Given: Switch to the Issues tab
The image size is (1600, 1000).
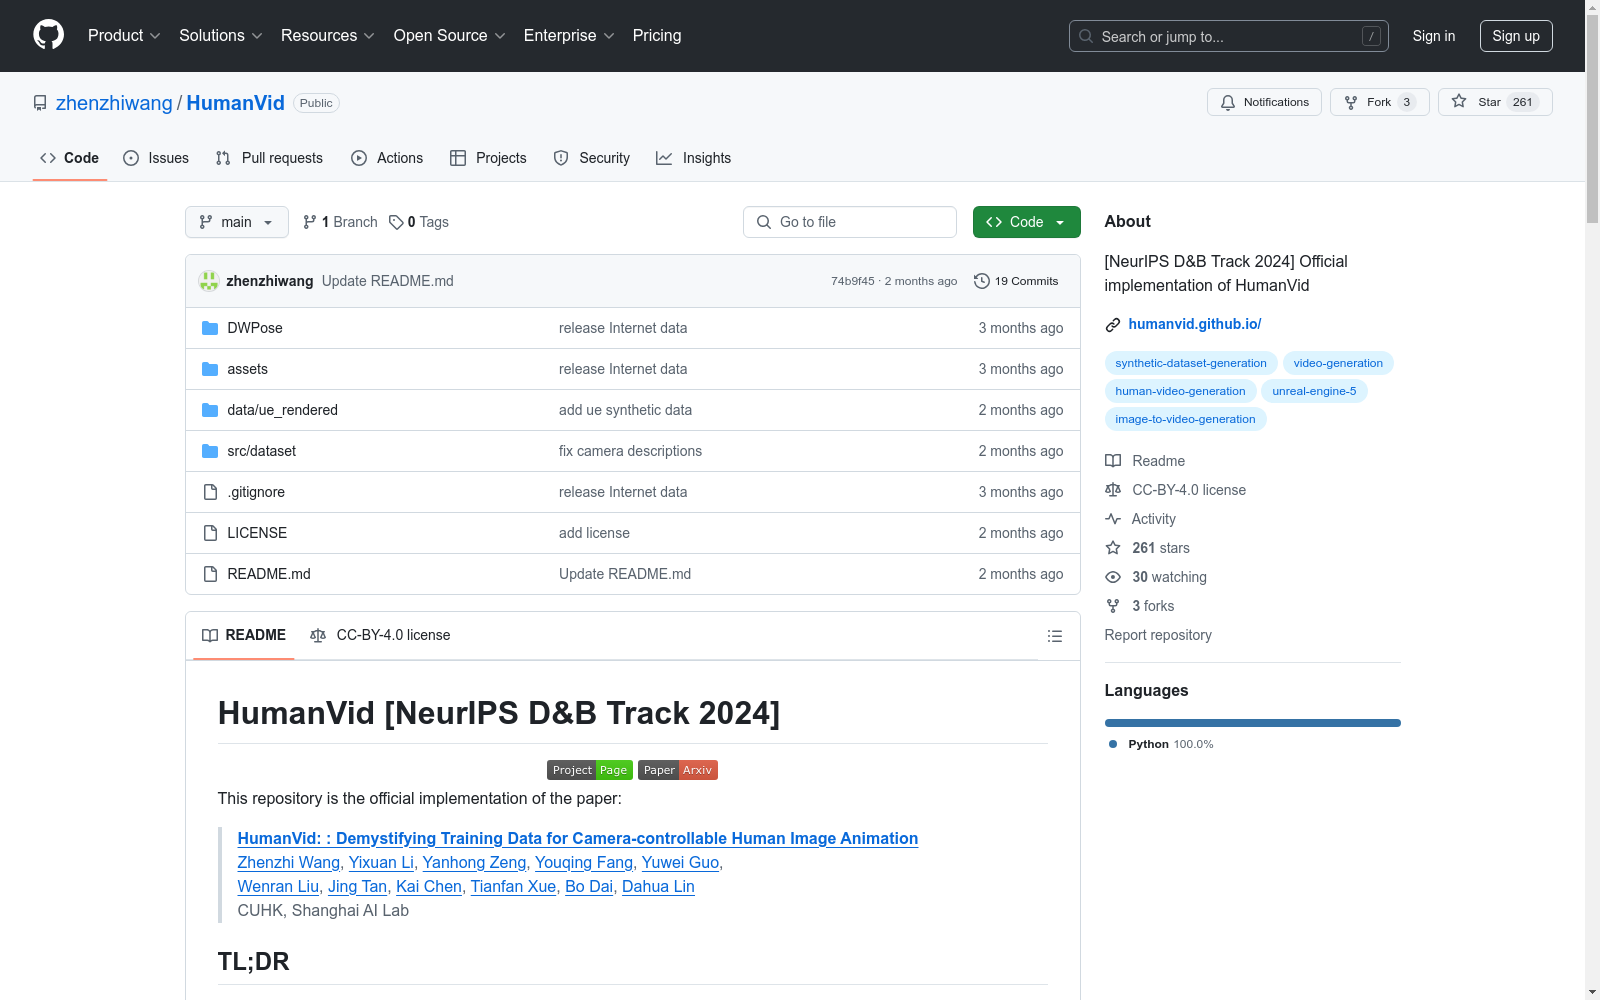Looking at the screenshot, I should 156,158.
